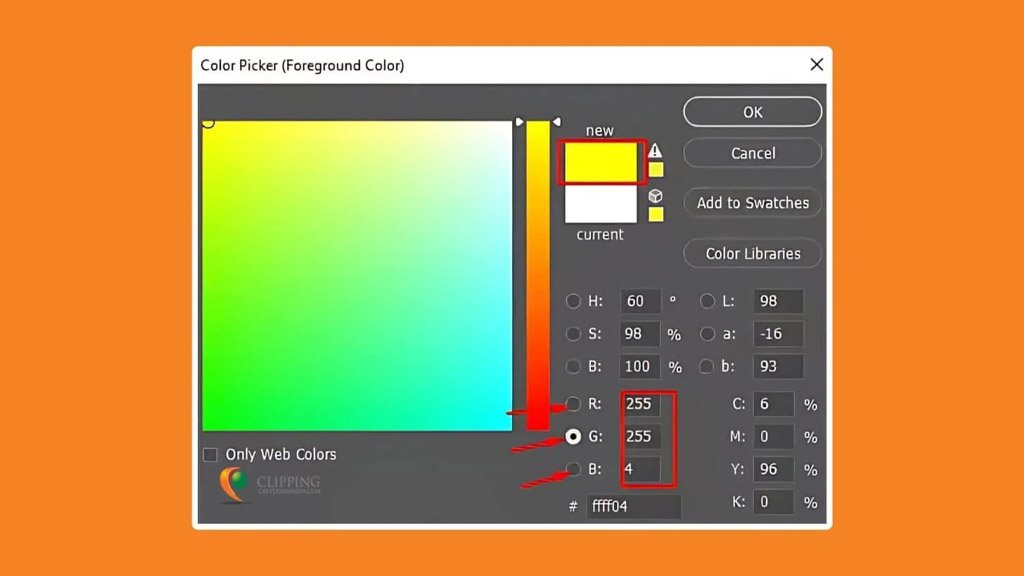Select the H hue radio button
Screen dimensions: 1024x576
(573, 301)
